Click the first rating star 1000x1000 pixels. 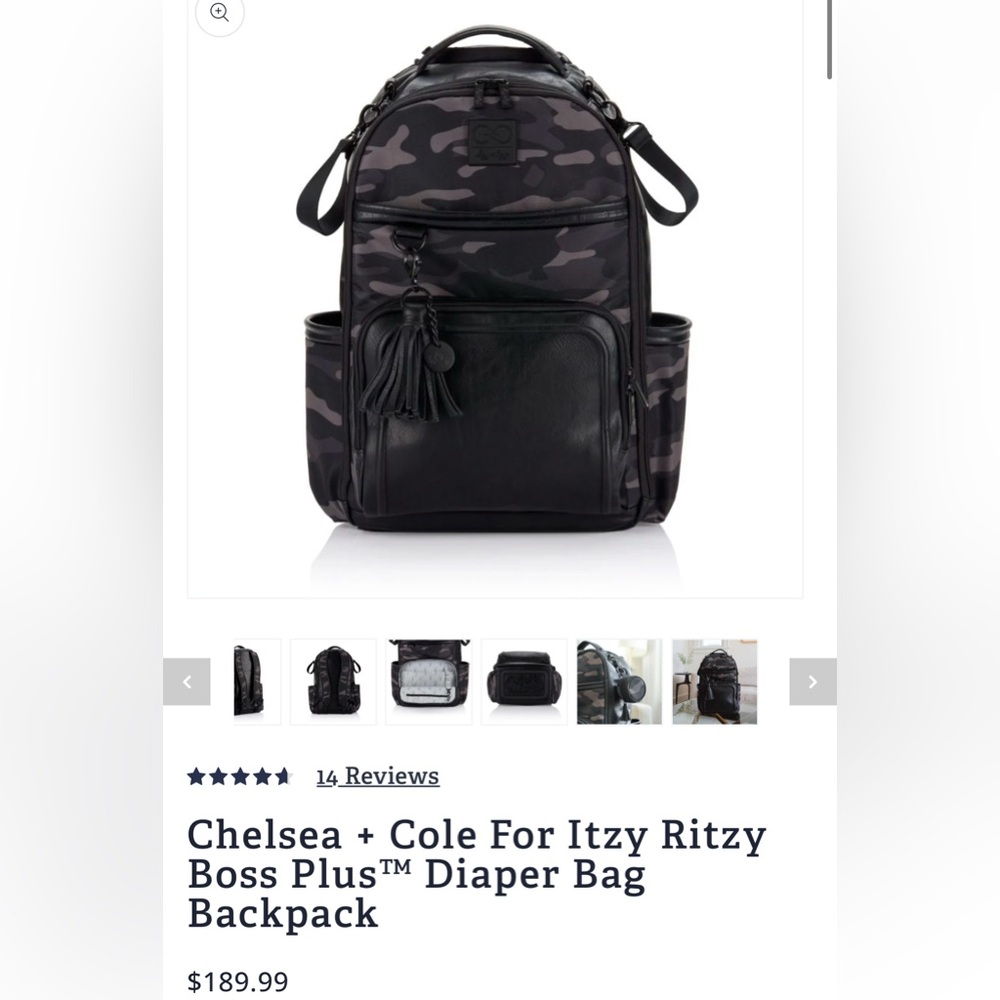pos(196,776)
